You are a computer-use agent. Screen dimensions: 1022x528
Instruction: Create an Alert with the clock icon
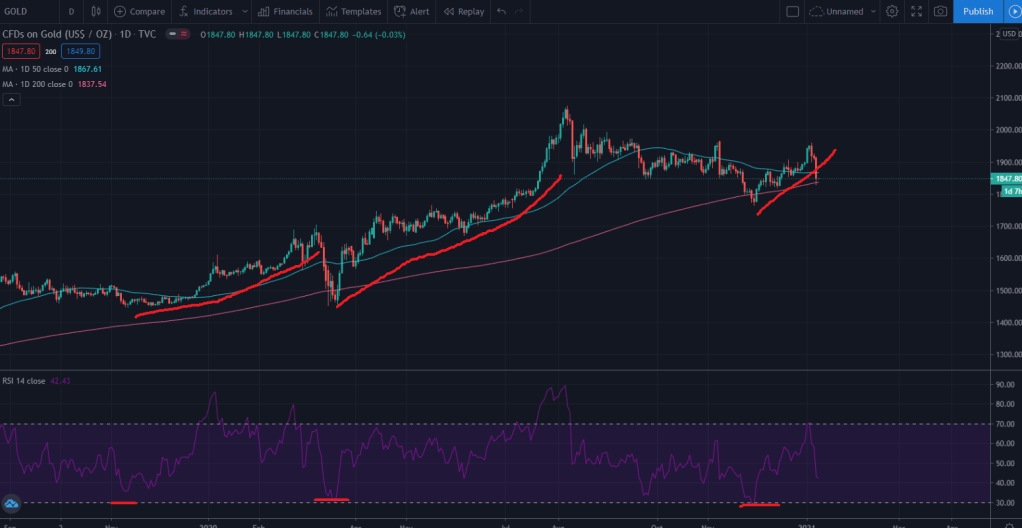(412, 11)
